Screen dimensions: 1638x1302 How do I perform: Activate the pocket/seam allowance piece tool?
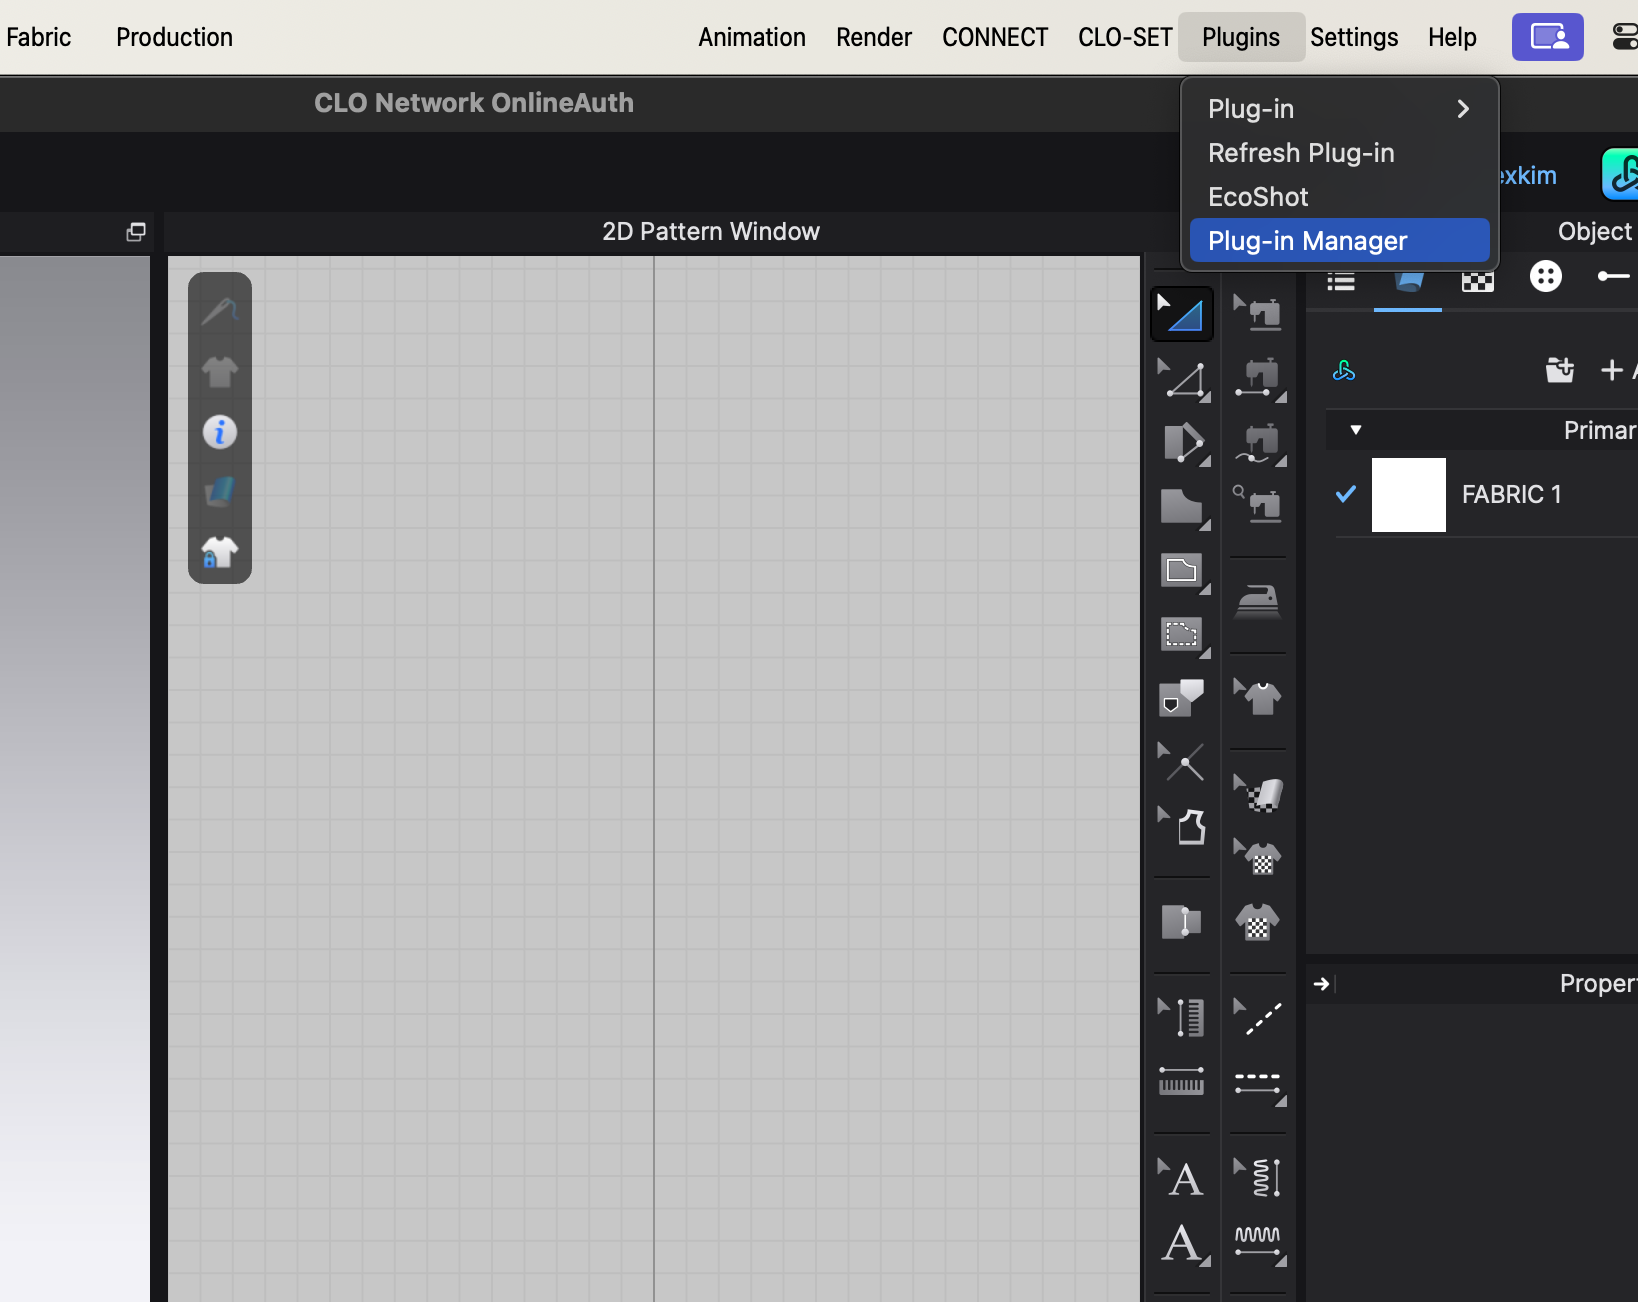point(1182,698)
